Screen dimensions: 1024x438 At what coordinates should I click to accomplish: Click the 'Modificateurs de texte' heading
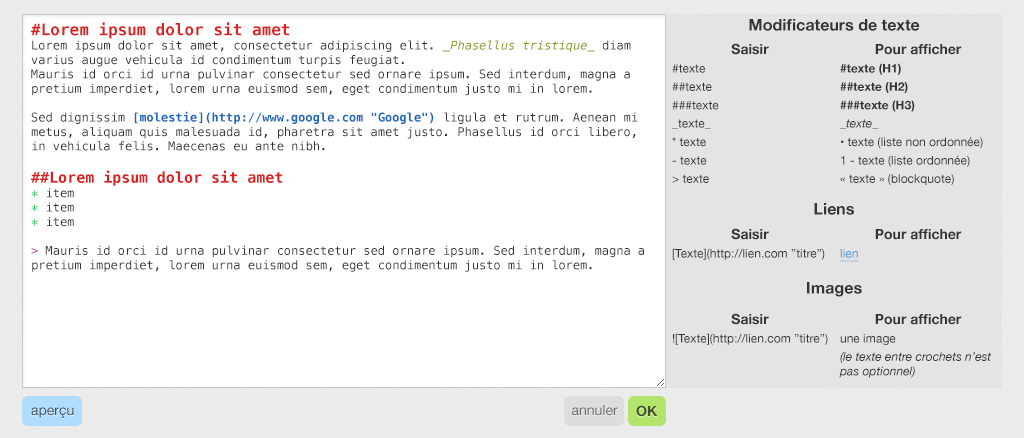tap(833, 25)
